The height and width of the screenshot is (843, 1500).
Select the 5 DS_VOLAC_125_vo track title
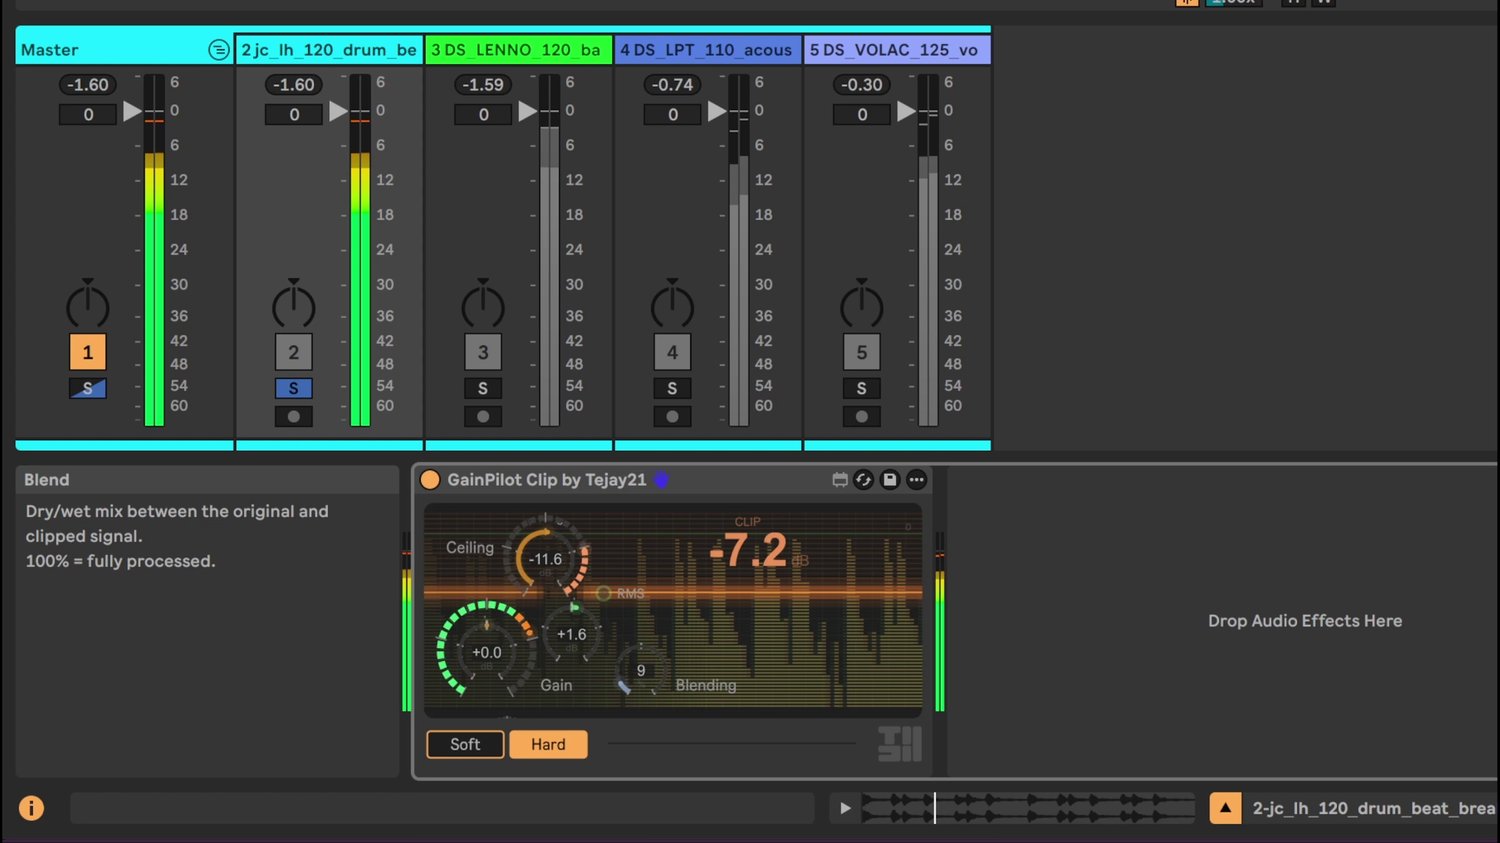897,50
